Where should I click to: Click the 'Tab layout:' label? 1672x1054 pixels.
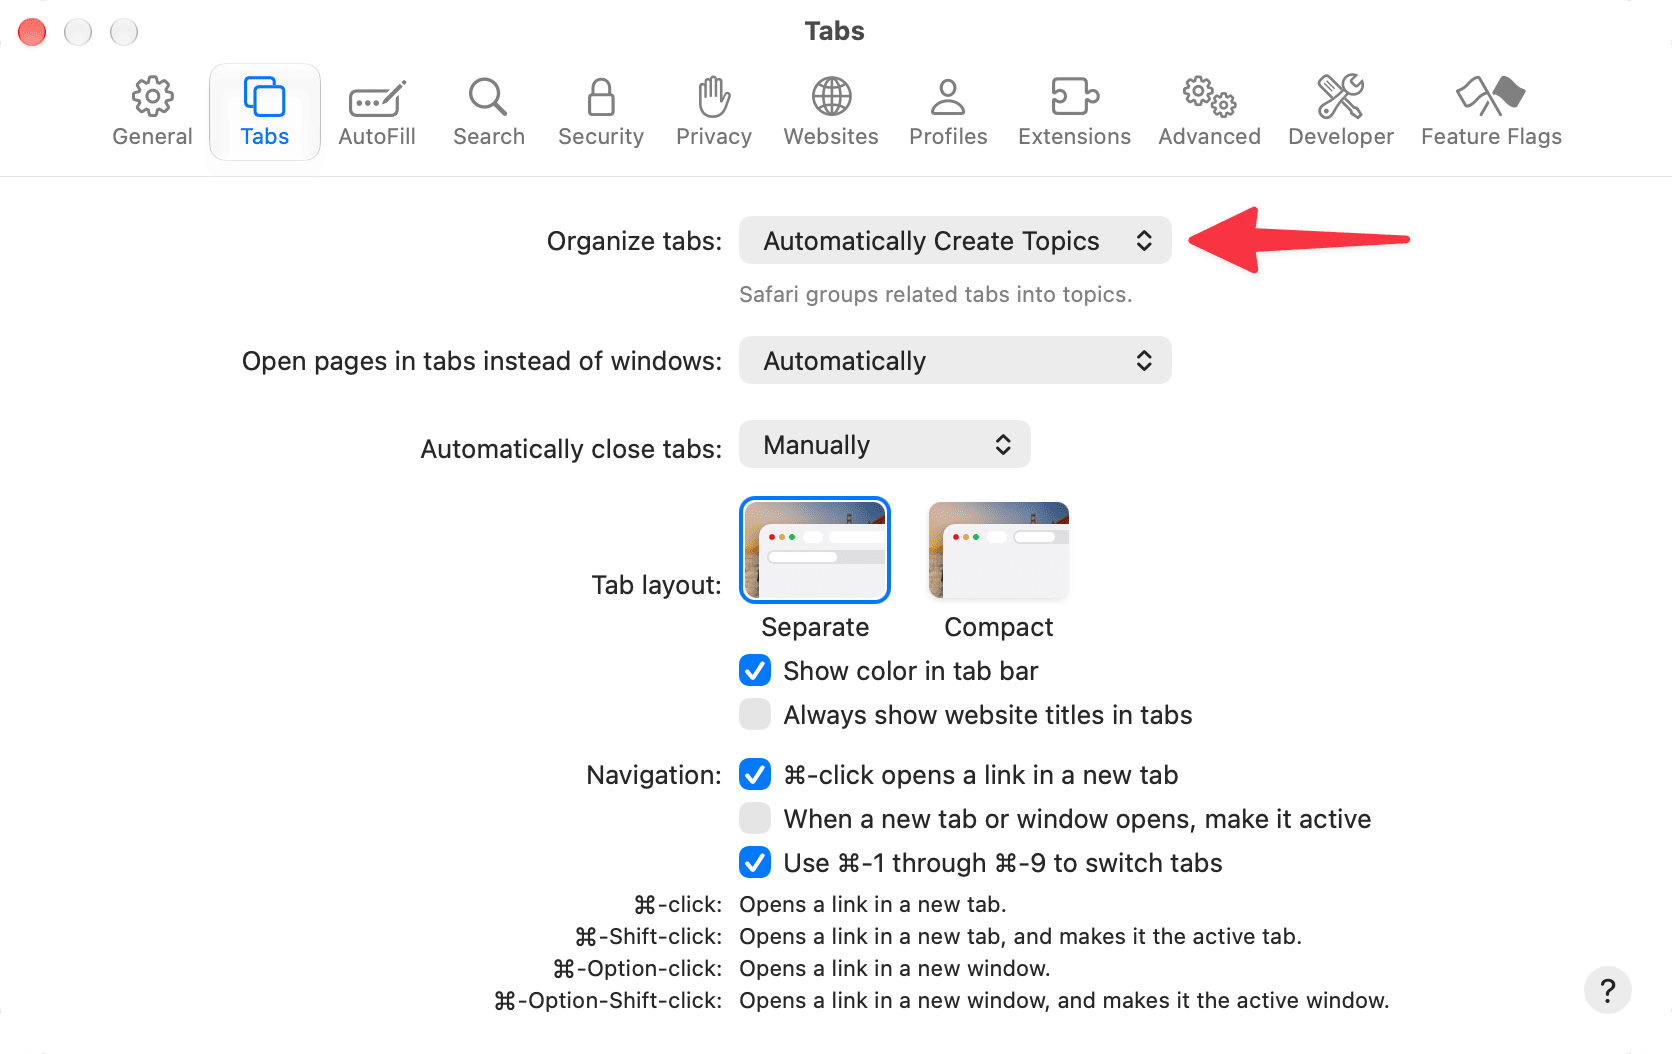tap(656, 585)
